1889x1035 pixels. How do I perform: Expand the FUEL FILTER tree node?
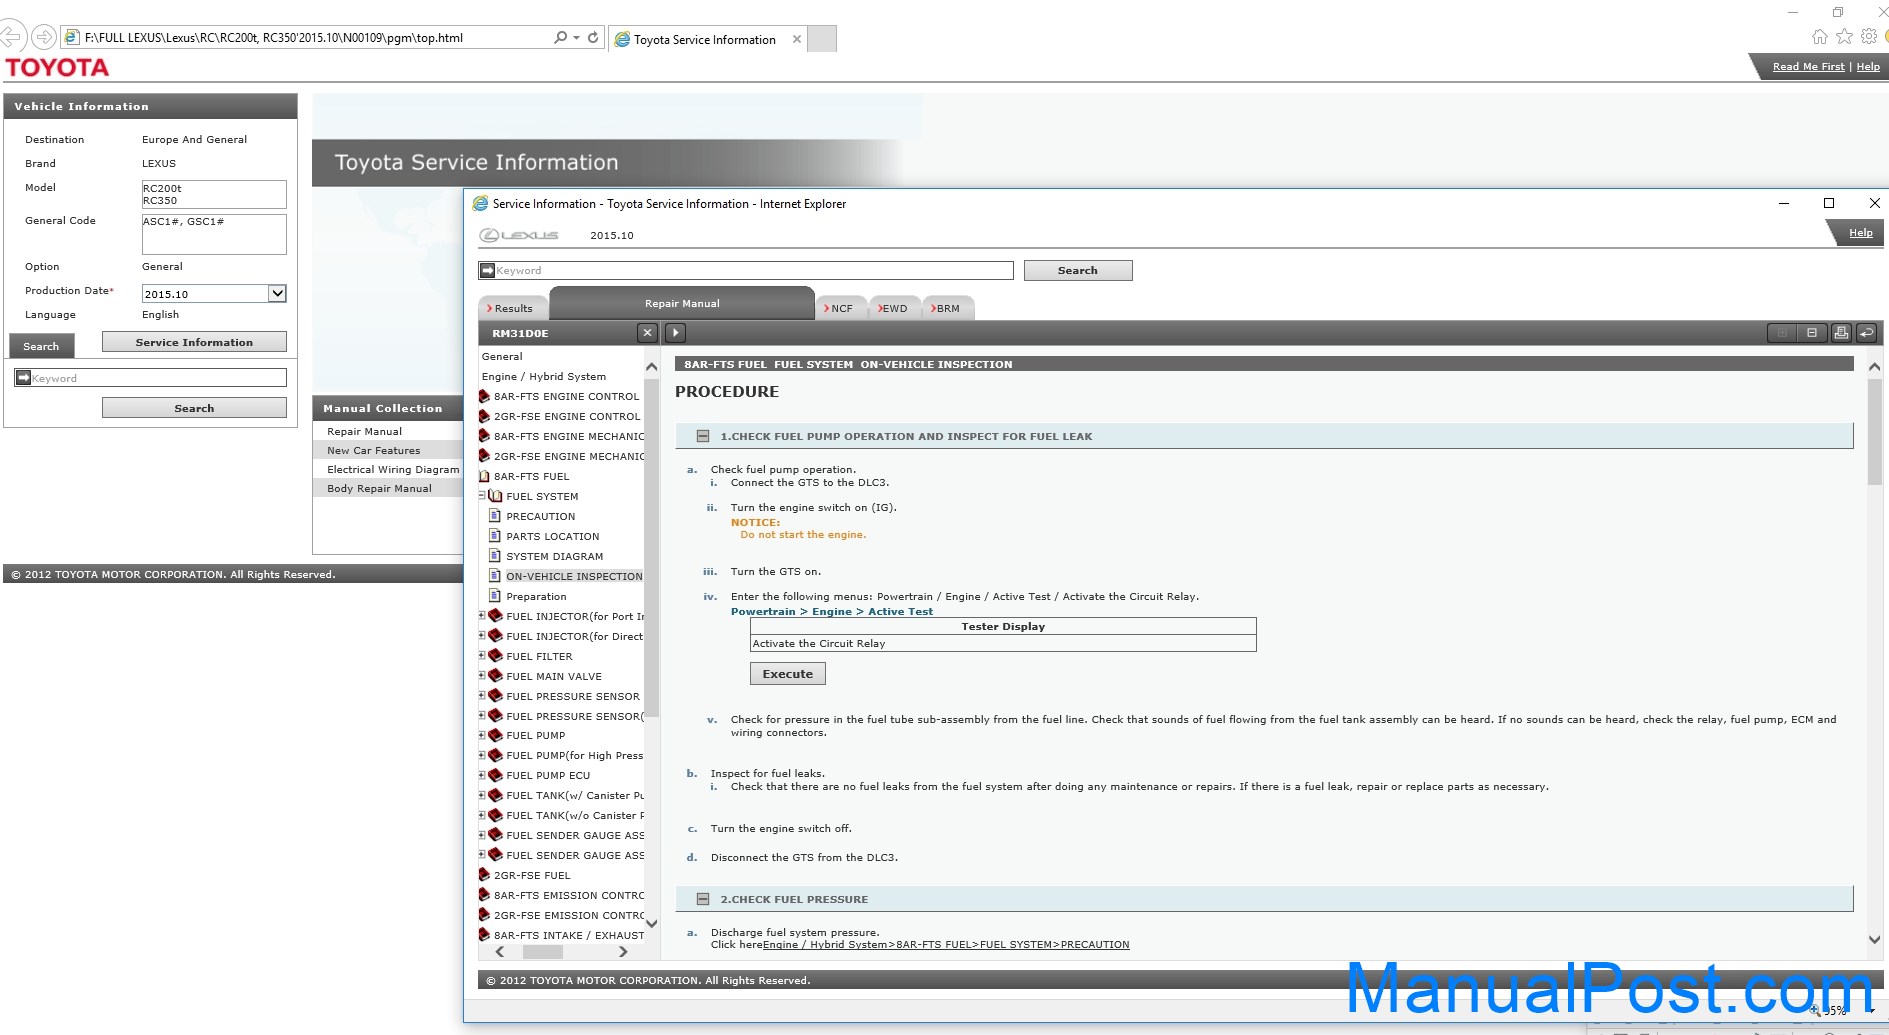click(x=482, y=656)
